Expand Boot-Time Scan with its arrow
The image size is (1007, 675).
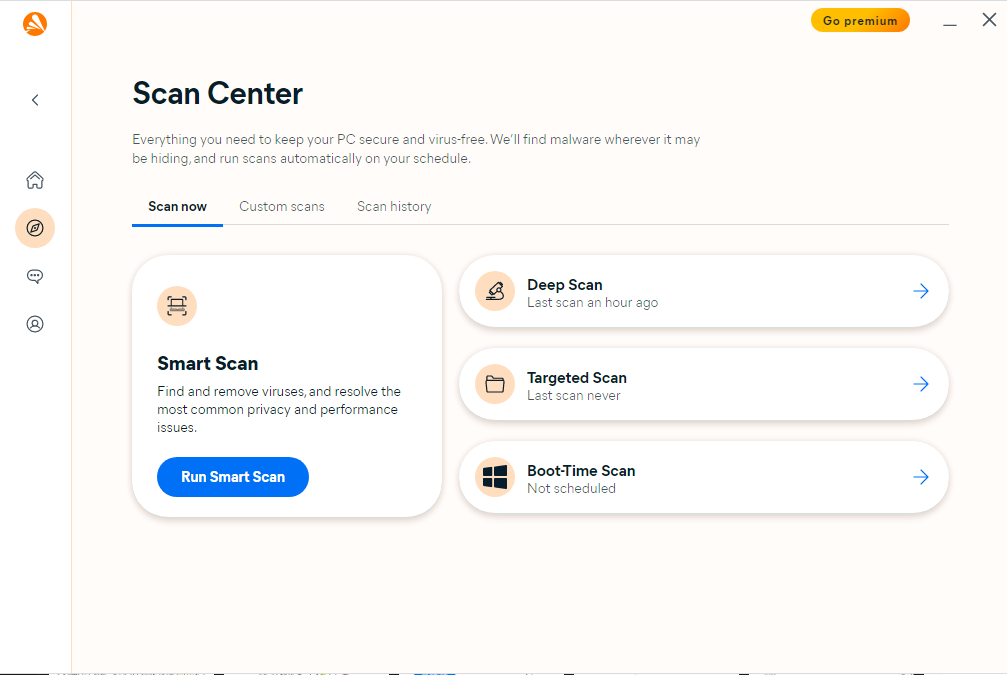point(921,477)
